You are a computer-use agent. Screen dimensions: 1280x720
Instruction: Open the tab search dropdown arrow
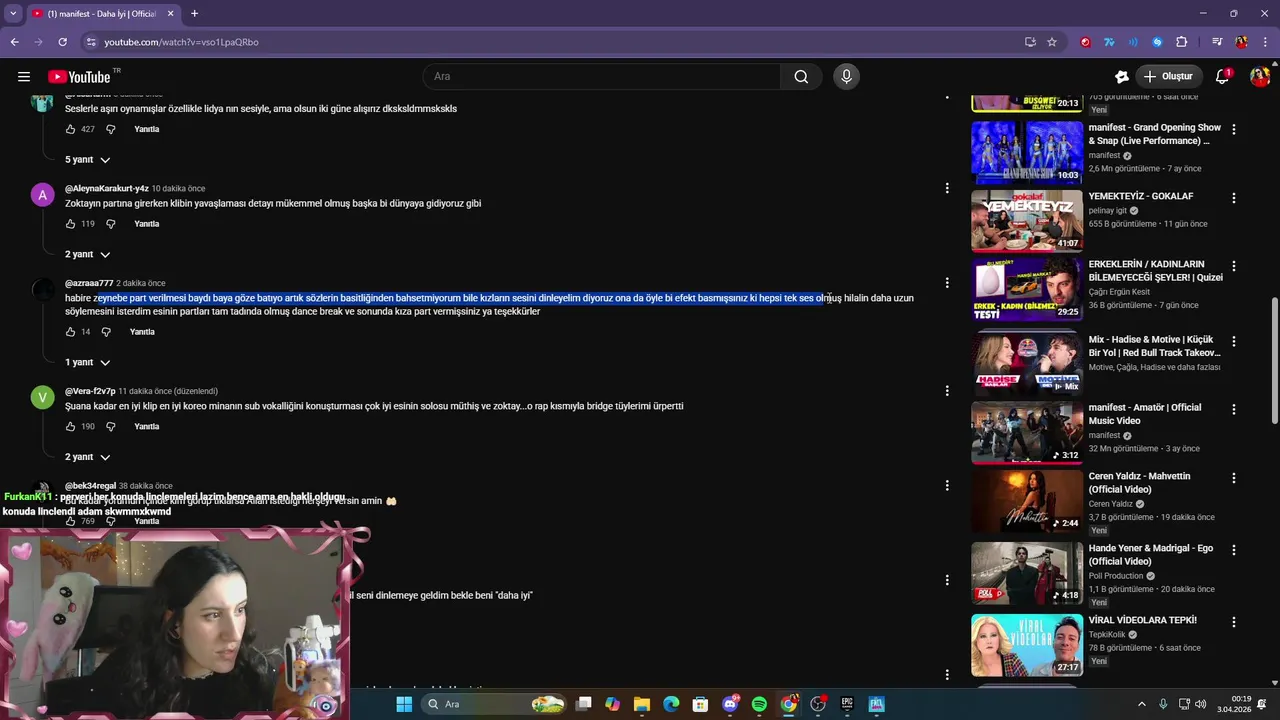(x=13, y=13)
